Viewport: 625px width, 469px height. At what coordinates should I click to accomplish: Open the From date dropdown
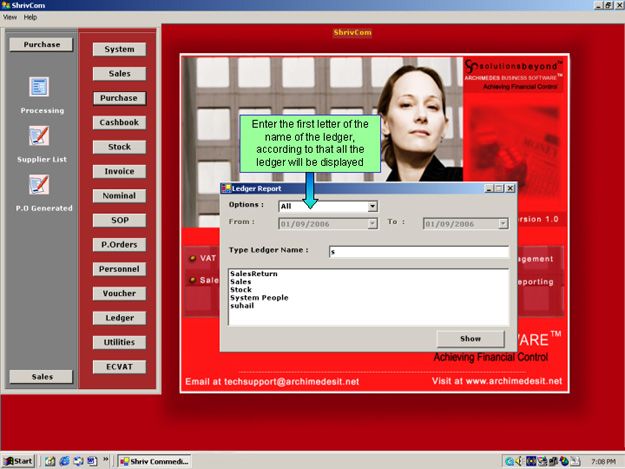tap(372, 224)
